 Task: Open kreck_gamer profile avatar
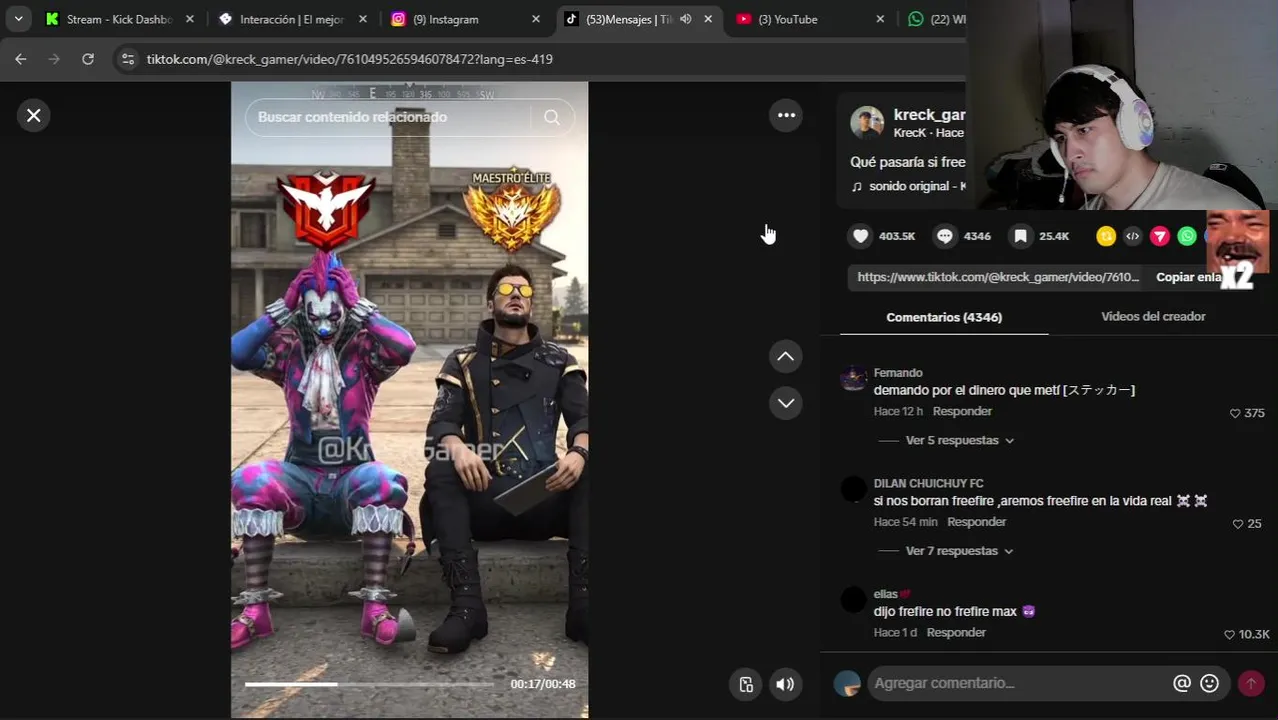(867, 122)
